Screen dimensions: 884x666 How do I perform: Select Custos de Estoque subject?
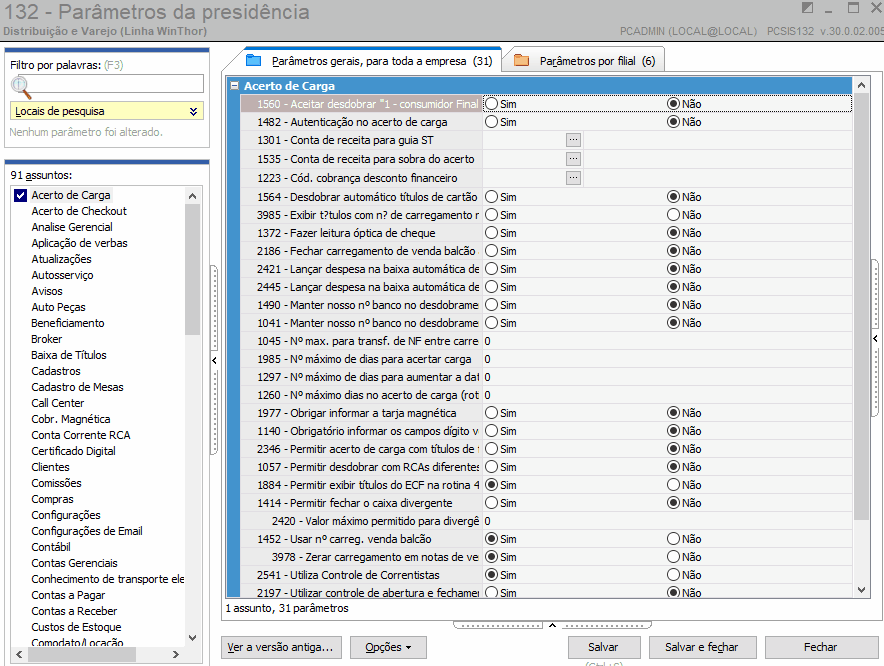pos(76,627)
